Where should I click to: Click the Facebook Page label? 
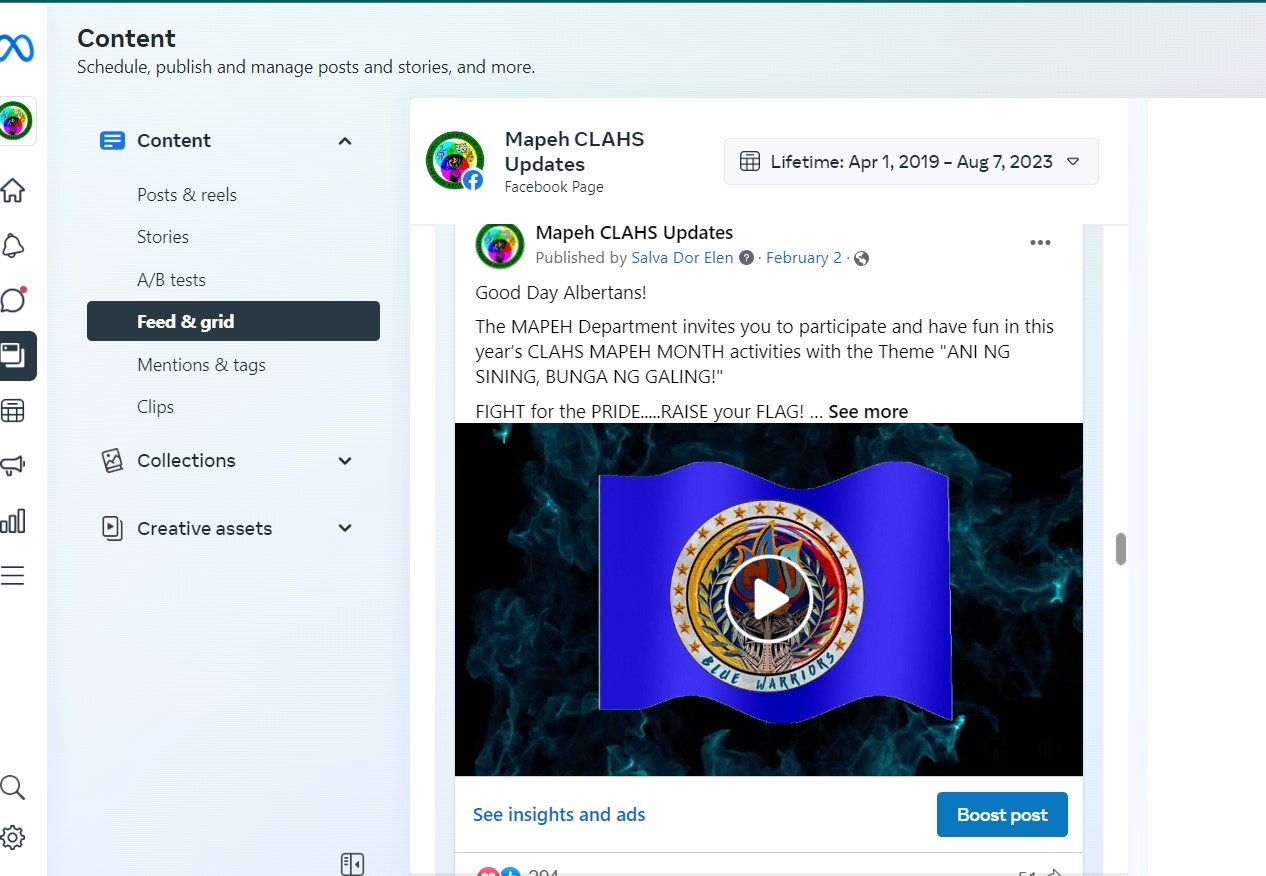click(554, 187)
